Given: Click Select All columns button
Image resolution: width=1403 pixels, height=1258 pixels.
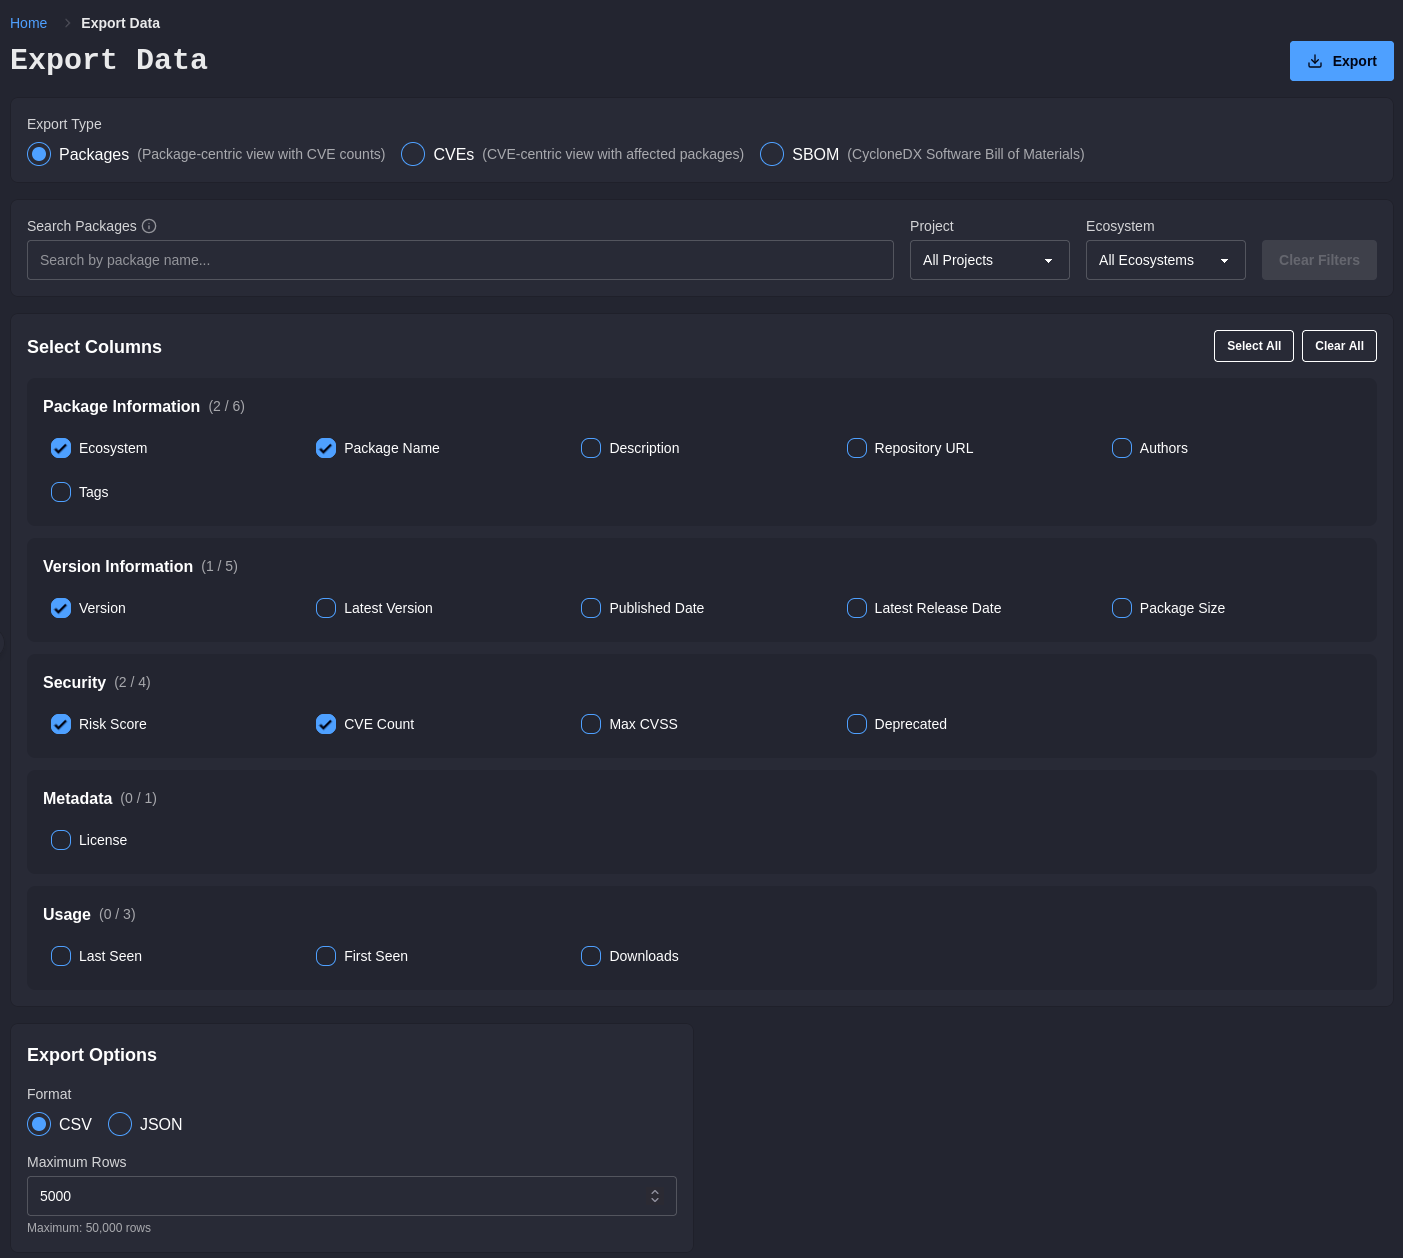Looking at the screenshot, I should [1254, 346].
